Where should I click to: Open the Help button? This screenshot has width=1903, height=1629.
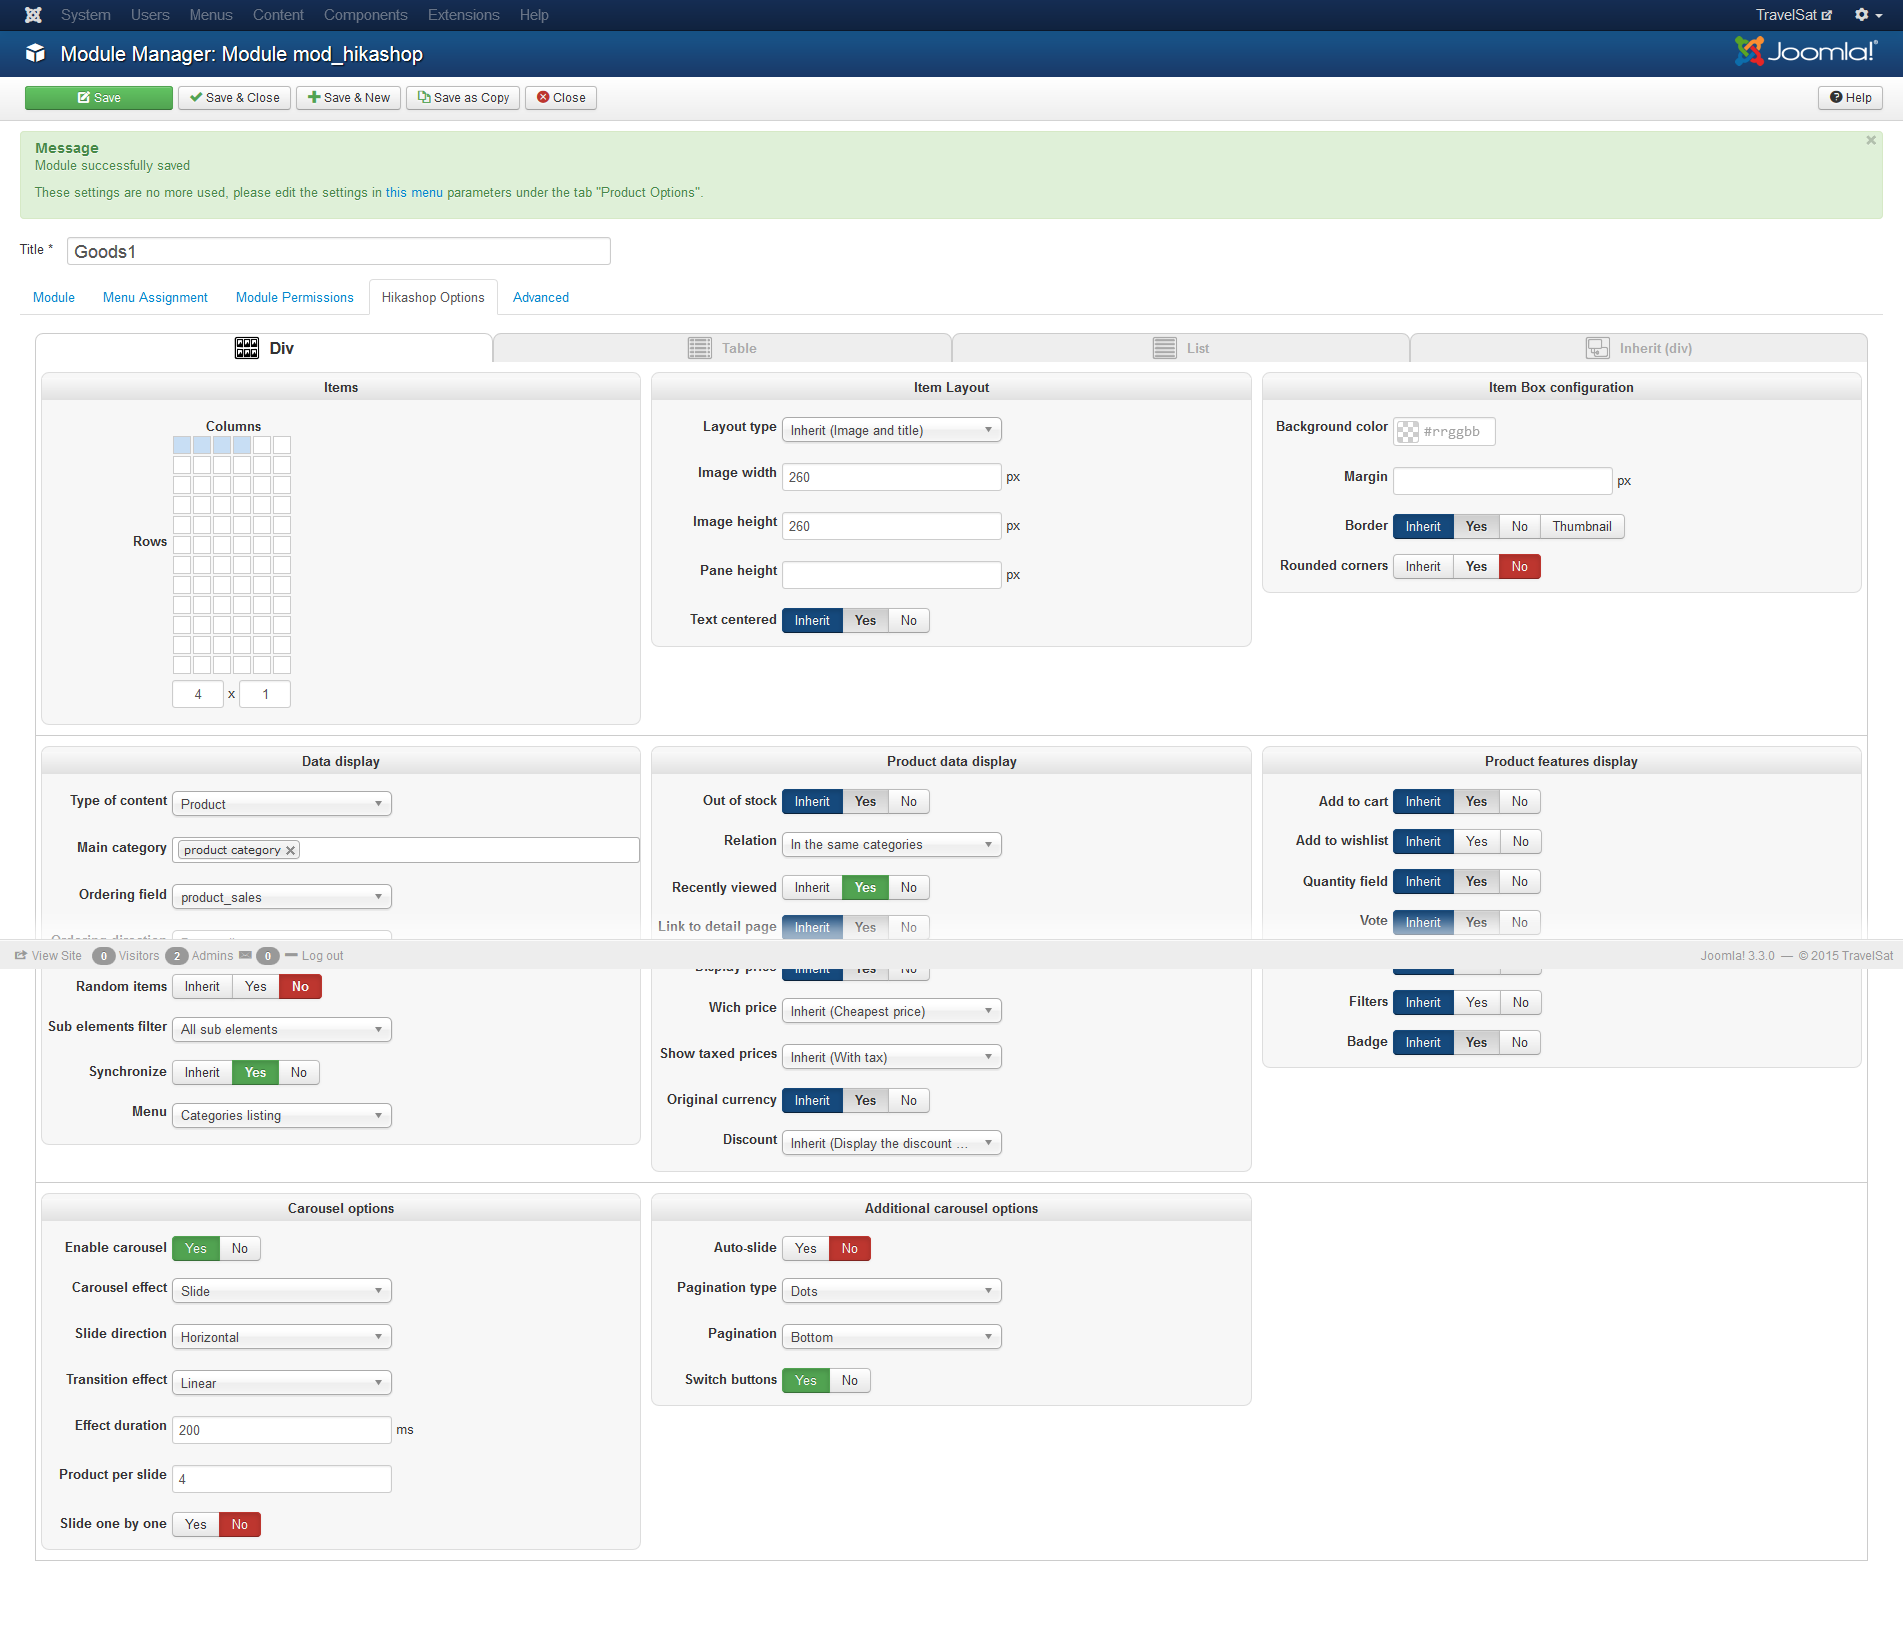click(x=1851, y=98)
